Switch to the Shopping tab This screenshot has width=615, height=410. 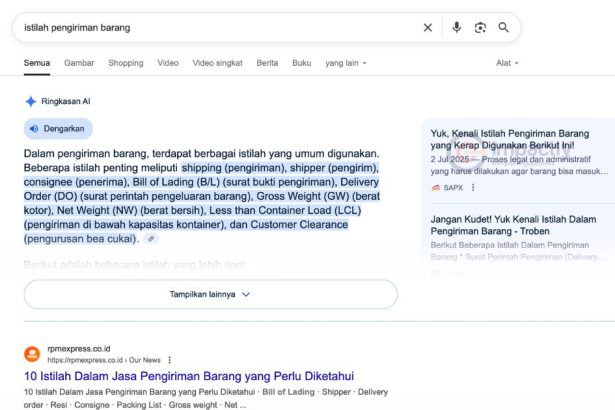[126, 63]
